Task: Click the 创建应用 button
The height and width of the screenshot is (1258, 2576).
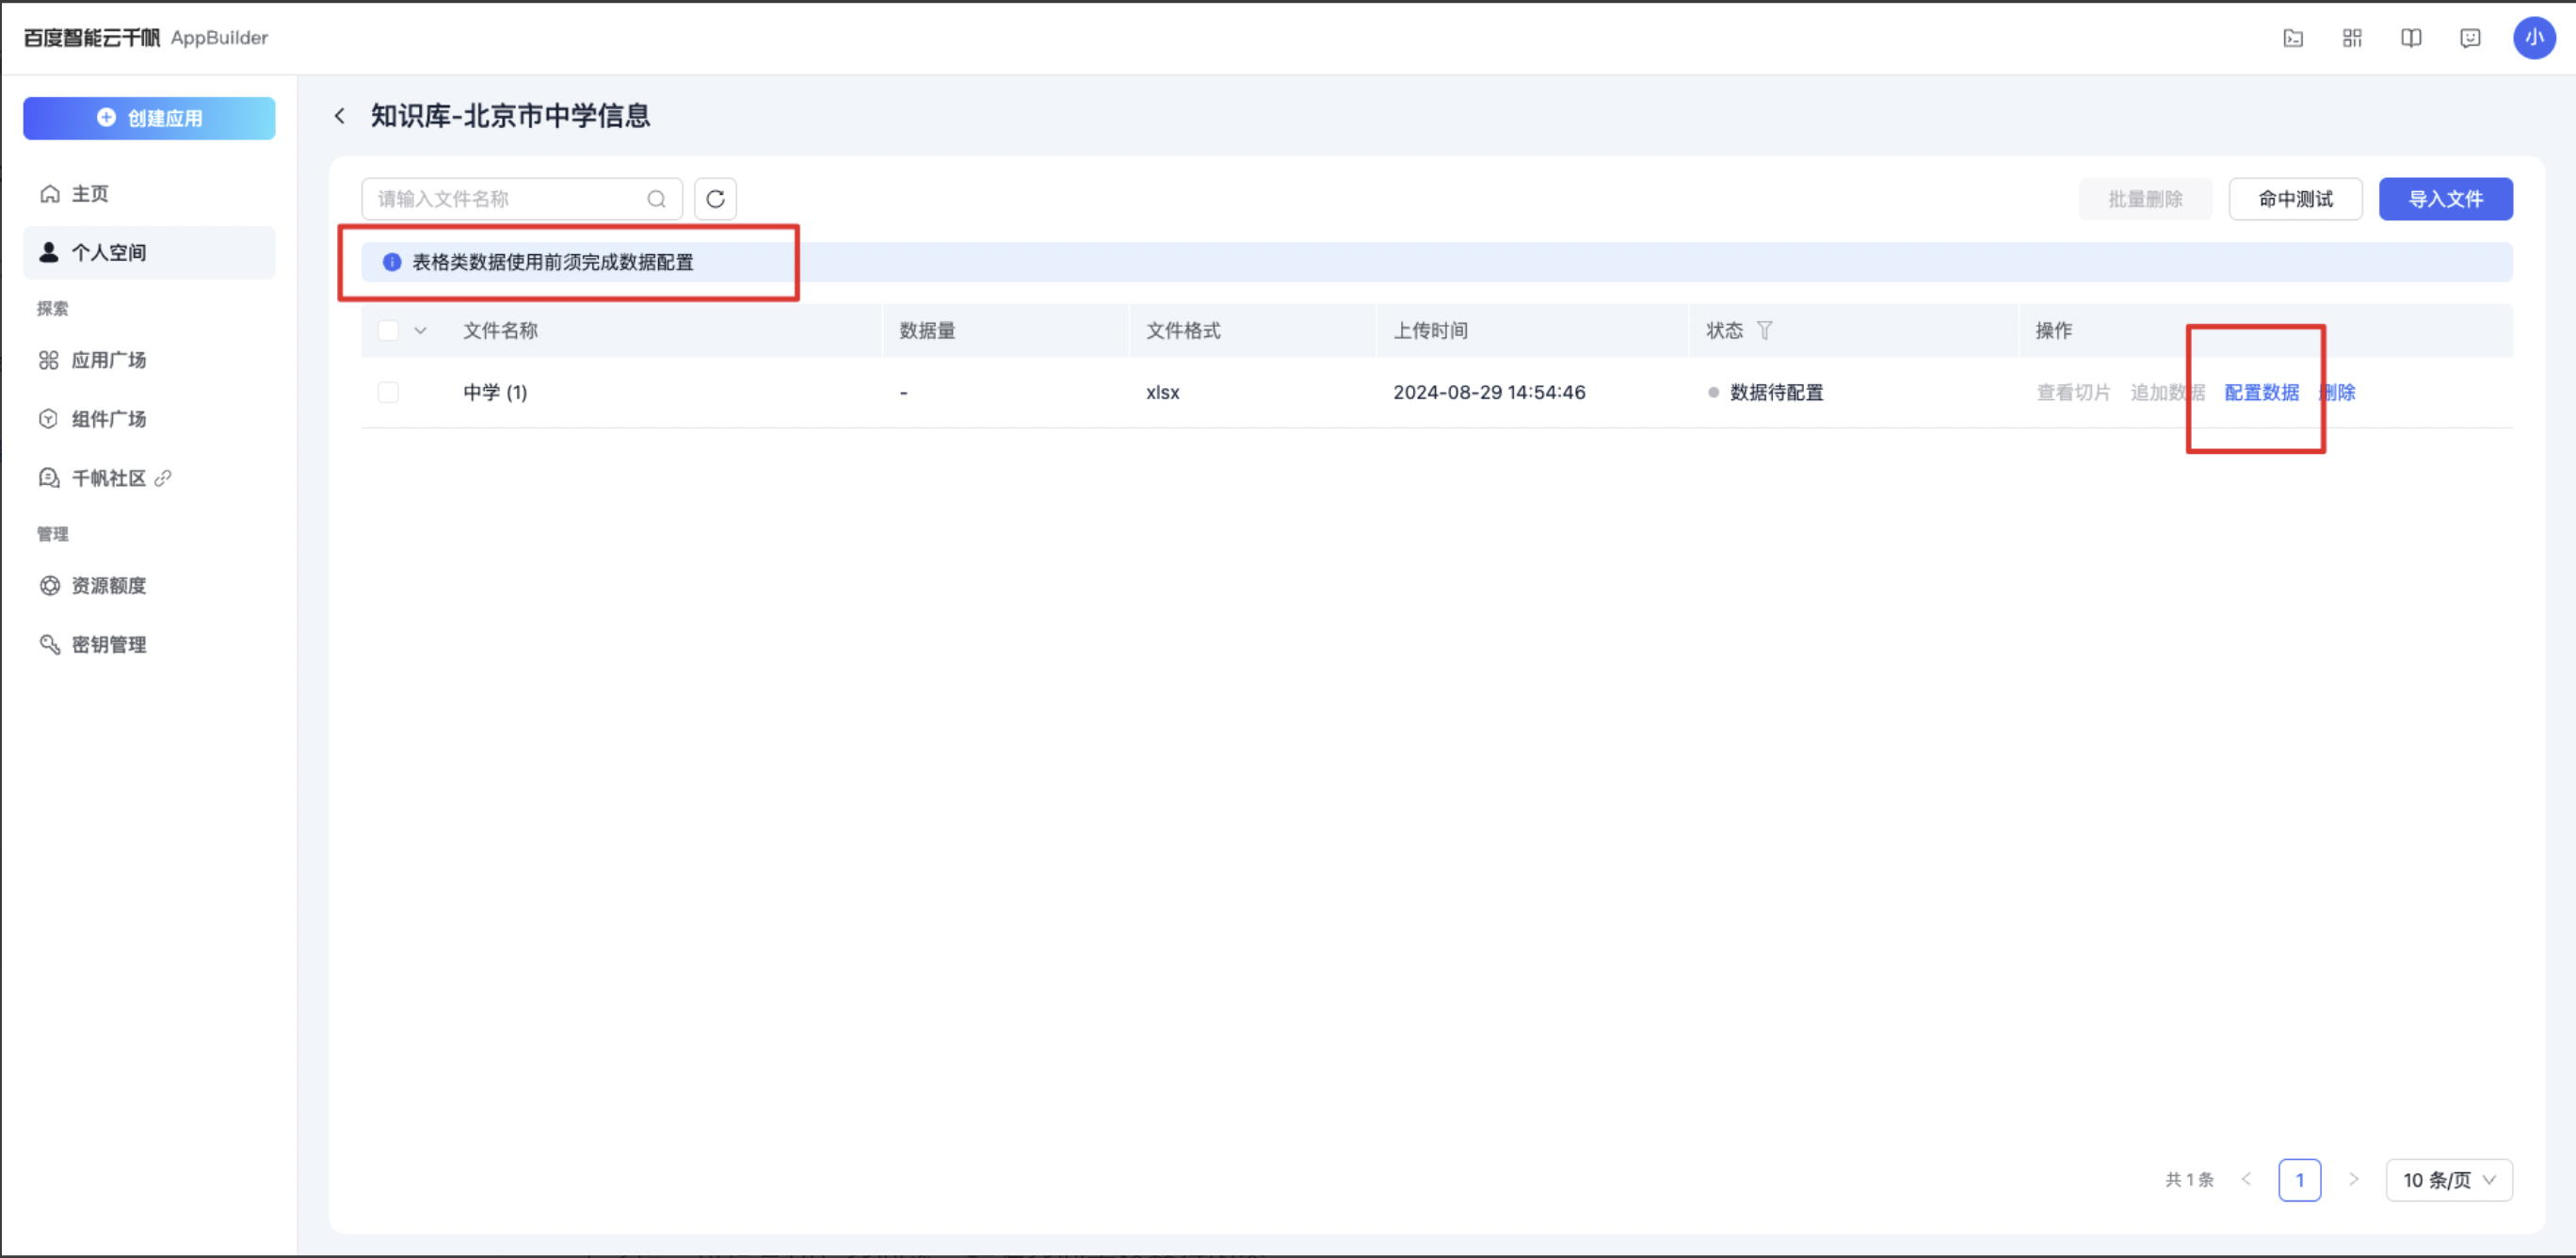Action: [x=149, y=118]
